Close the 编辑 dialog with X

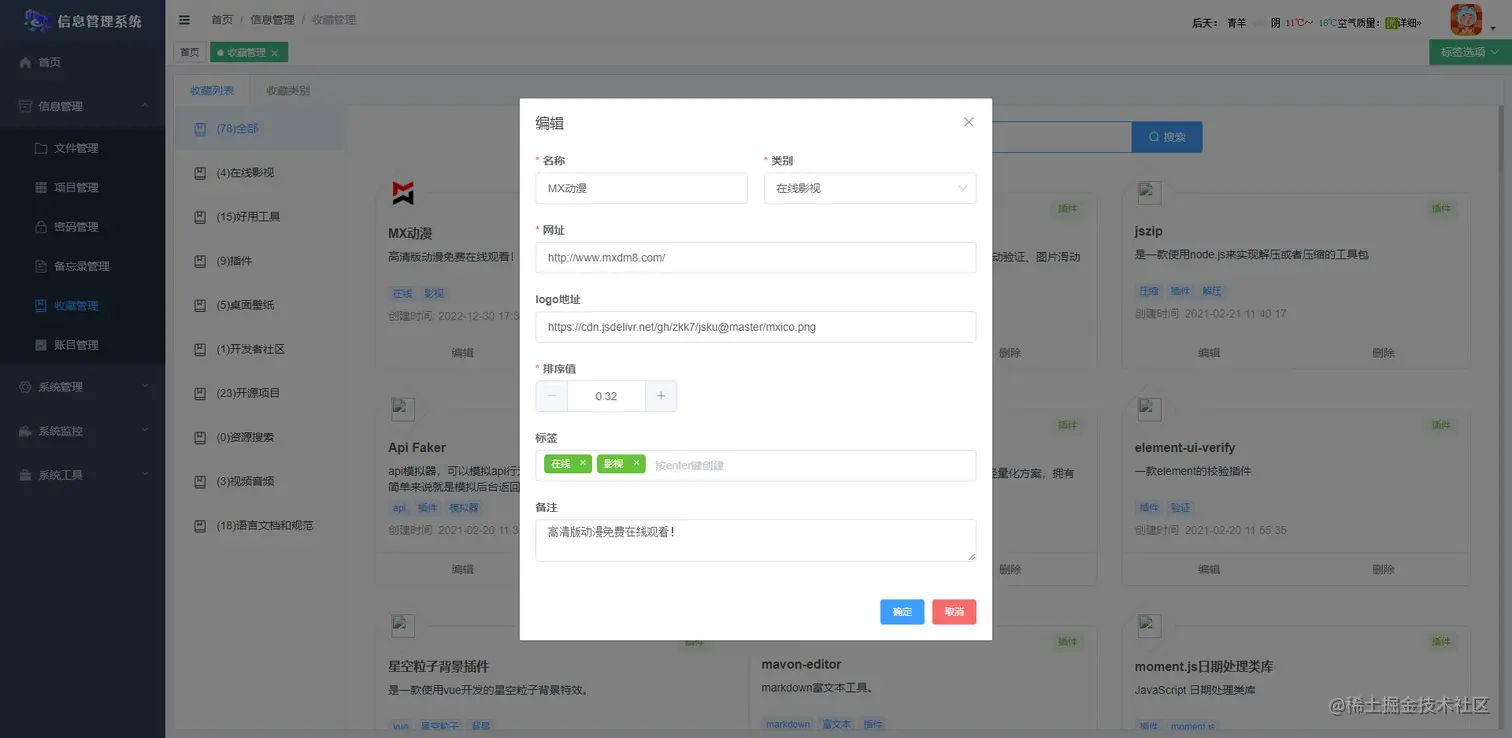(968, 122)
